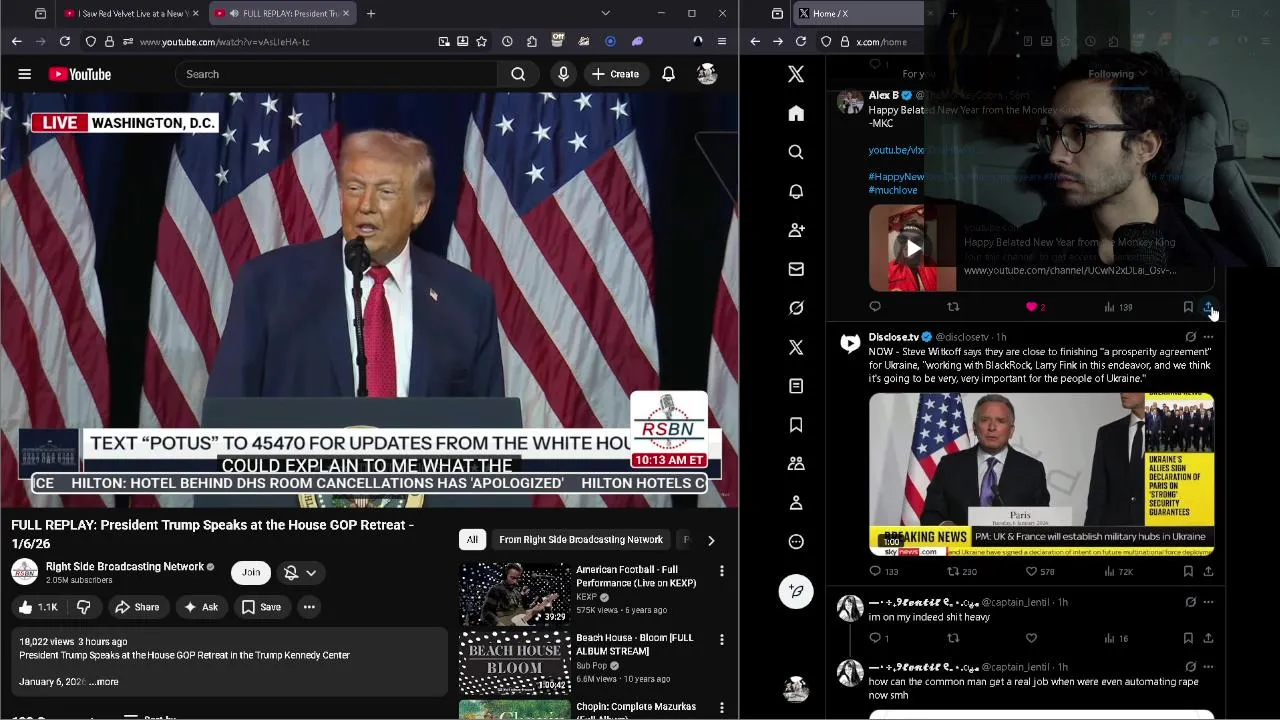This screenshot has height=720, width=1280.
Task: Open X Messages envelope in sidebar
Action: click(x=796, y=269)
